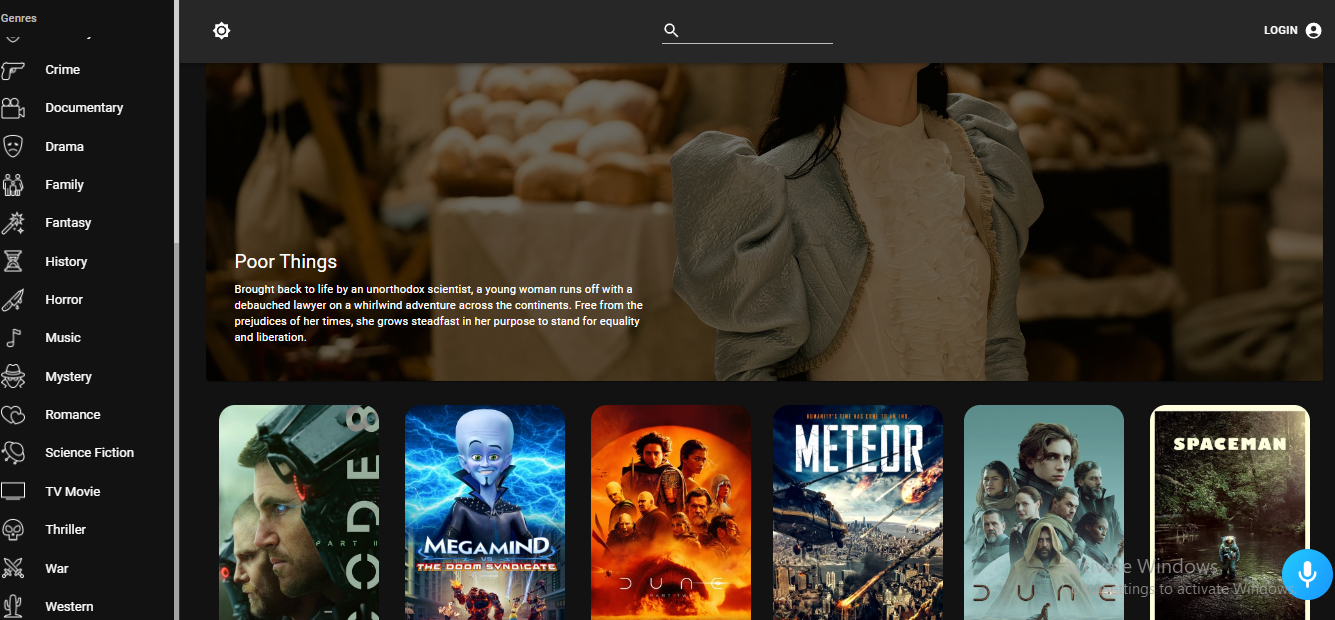Click the search magnifier icon
1335x620 pixels.
(671, 31)
